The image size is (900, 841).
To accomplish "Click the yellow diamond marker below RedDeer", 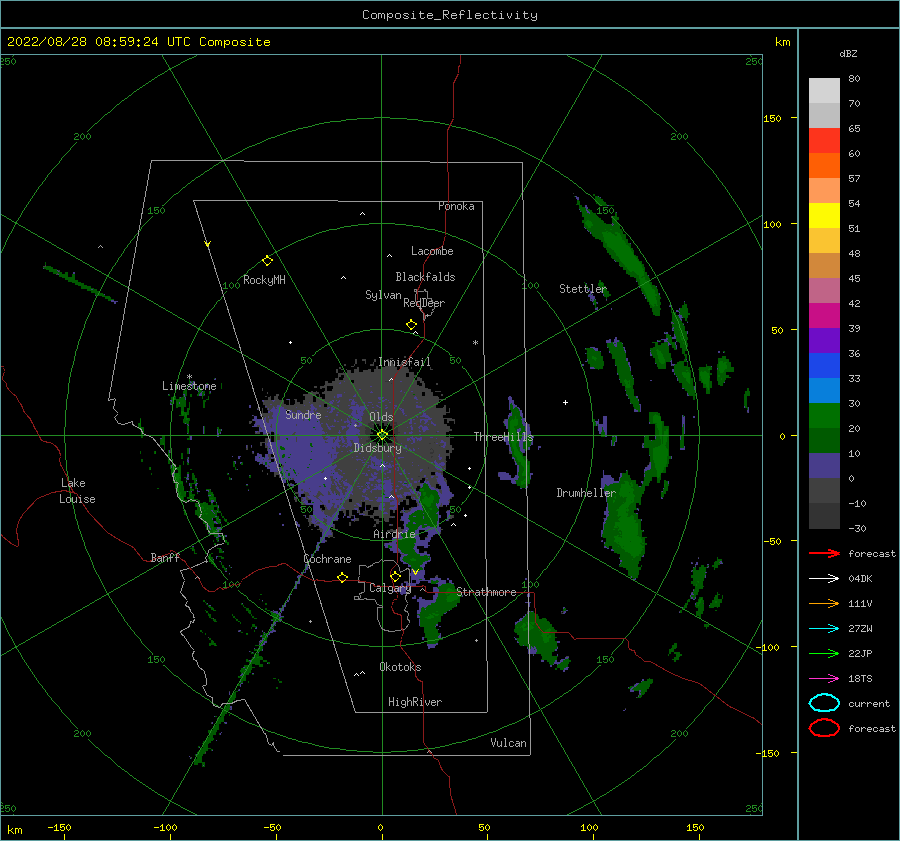I will pos(412,325).
